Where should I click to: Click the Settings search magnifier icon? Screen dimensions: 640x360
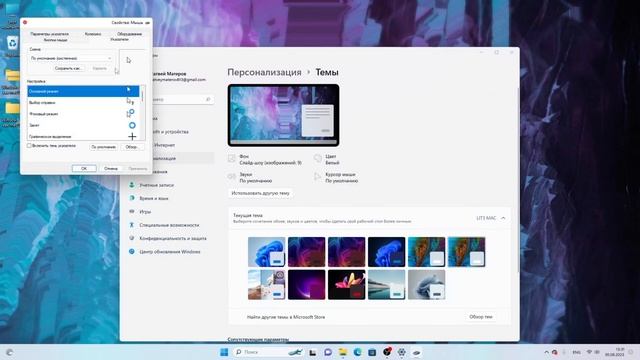click(208, 99)
